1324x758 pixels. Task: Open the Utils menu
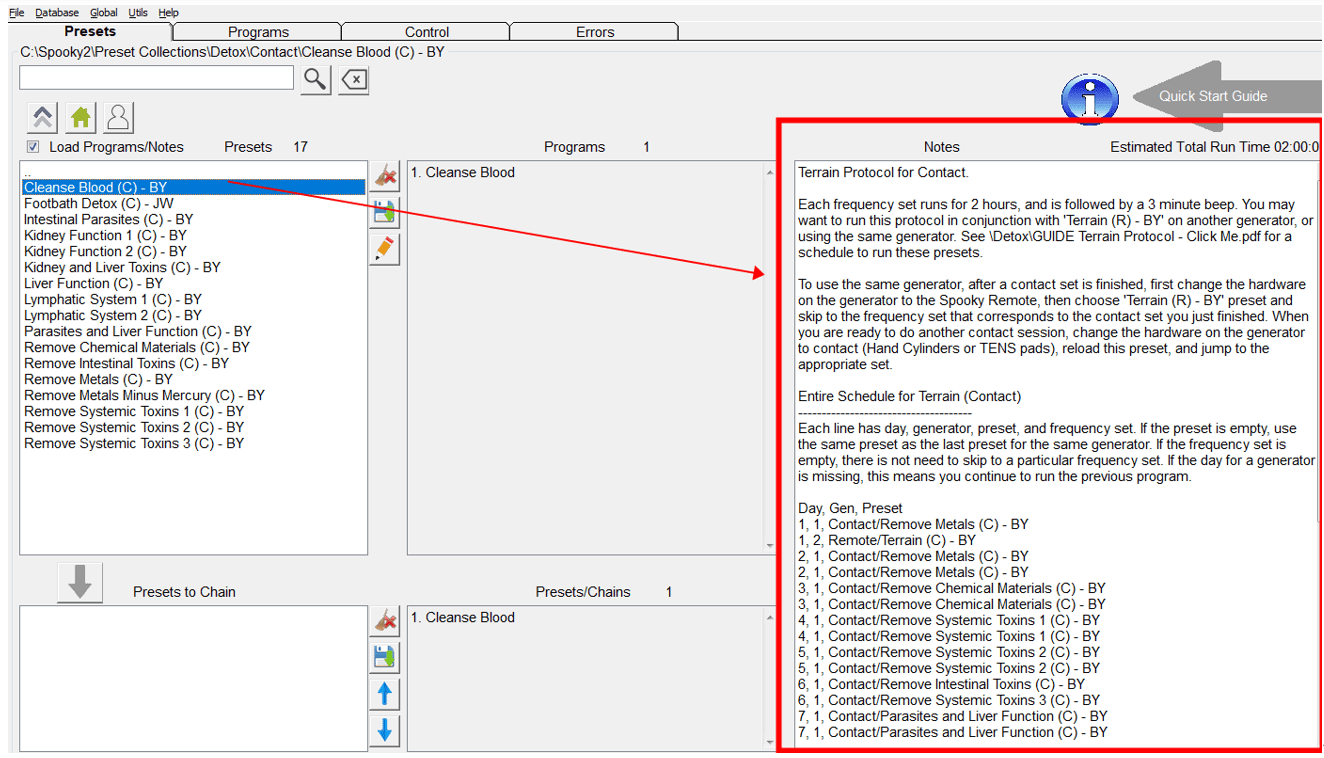138,13
